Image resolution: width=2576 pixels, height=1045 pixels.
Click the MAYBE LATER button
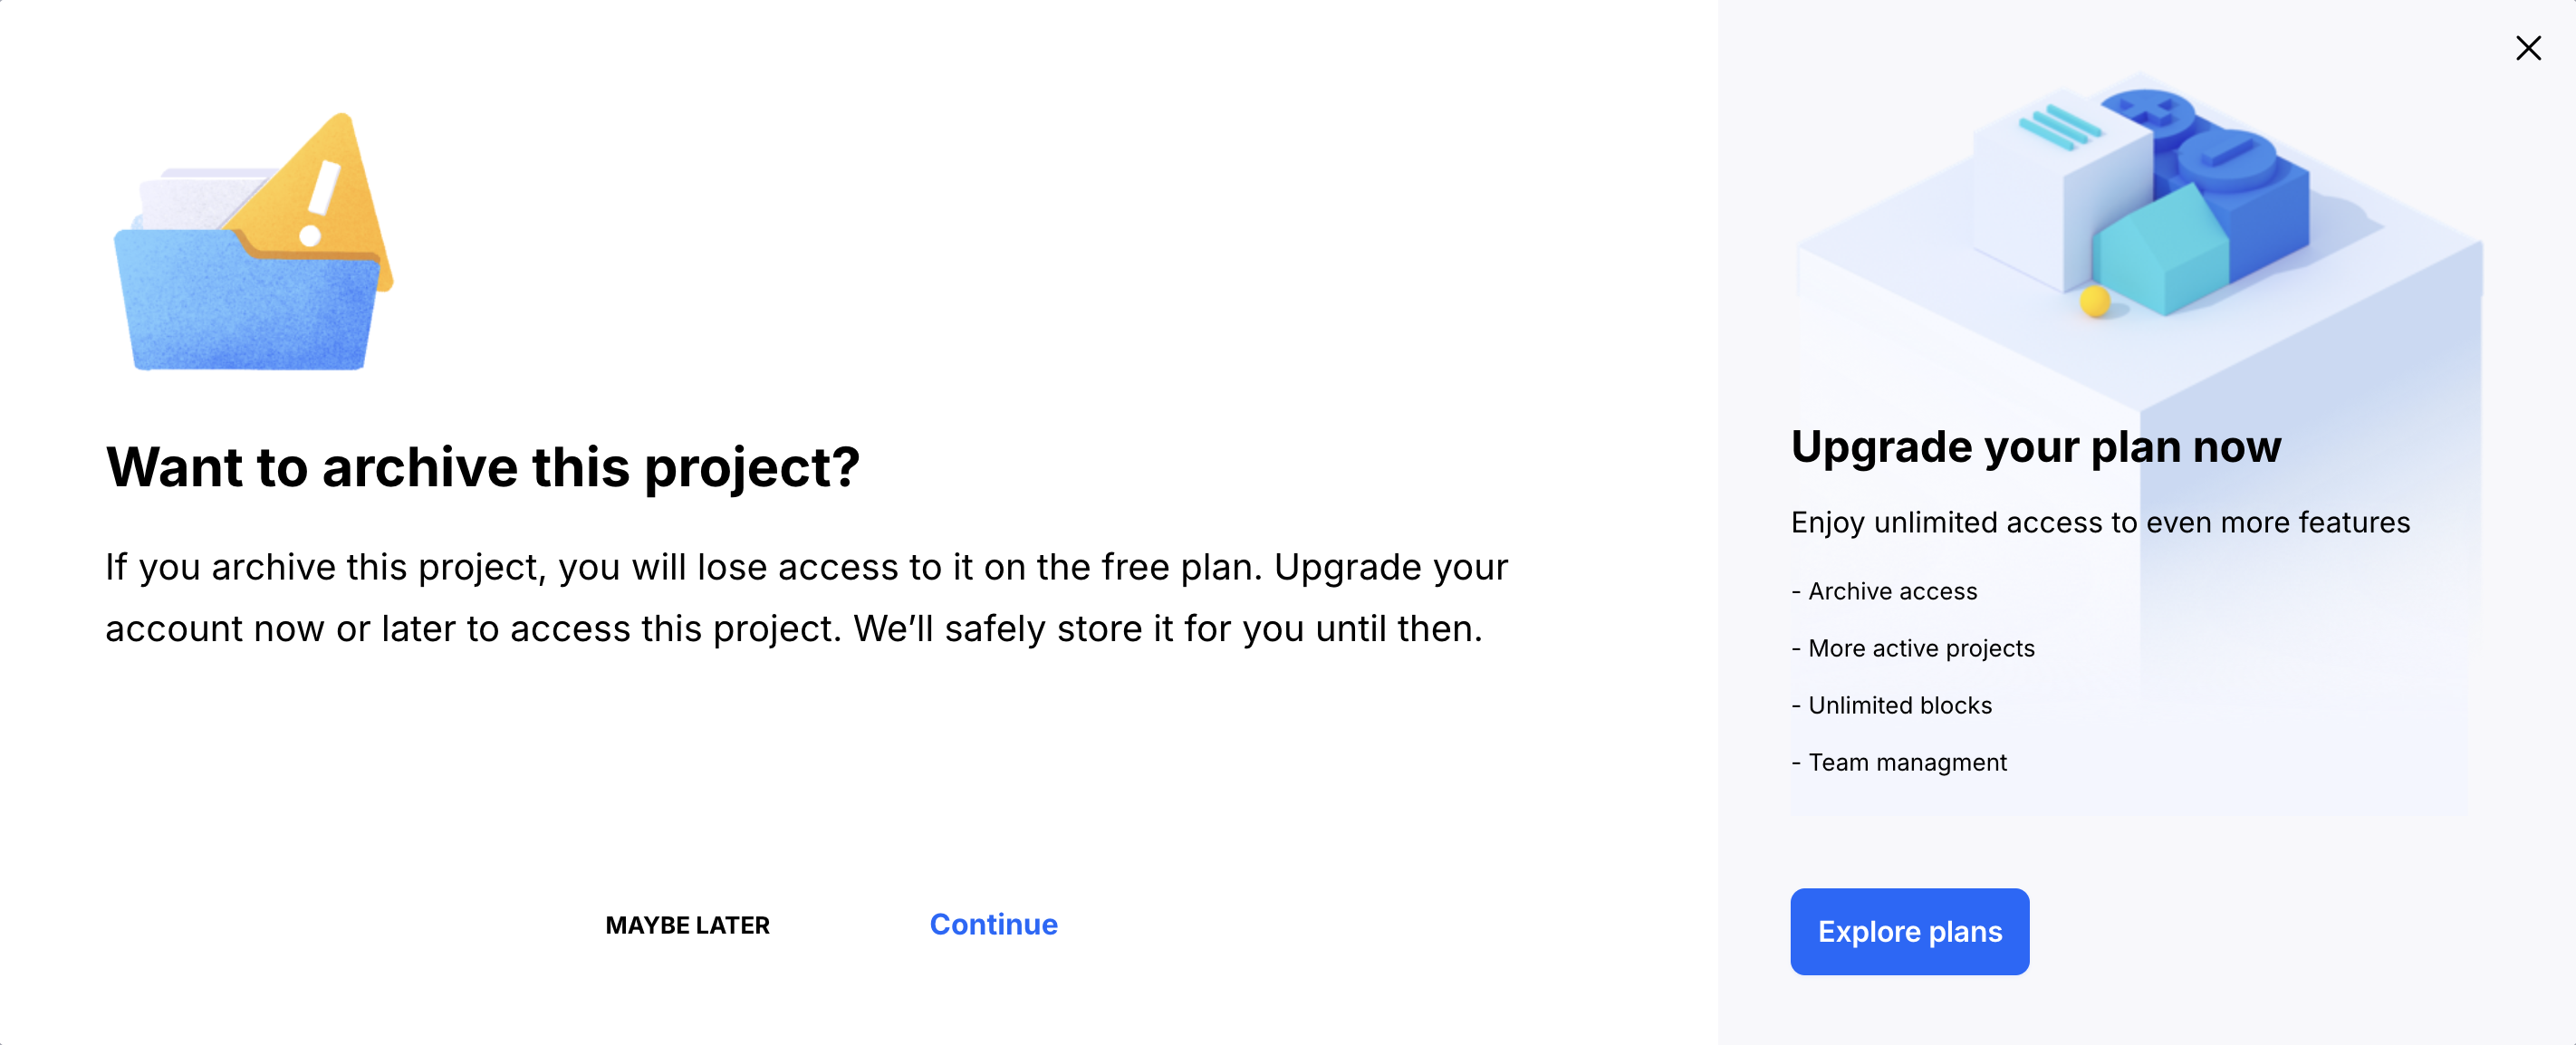(x=687, y=925)
